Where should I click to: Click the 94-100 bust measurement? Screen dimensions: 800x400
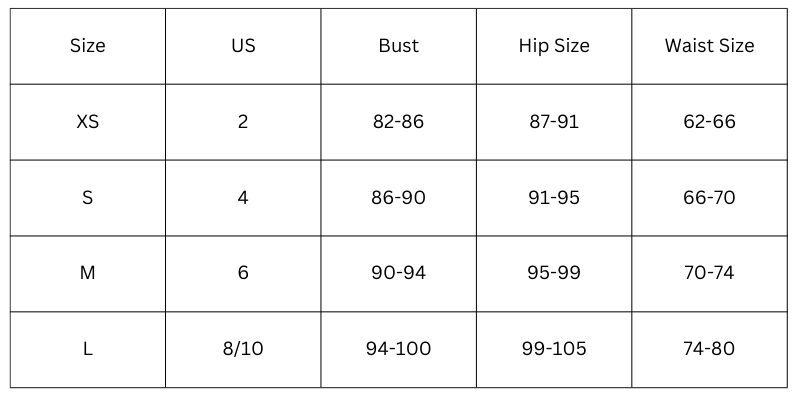398,349
